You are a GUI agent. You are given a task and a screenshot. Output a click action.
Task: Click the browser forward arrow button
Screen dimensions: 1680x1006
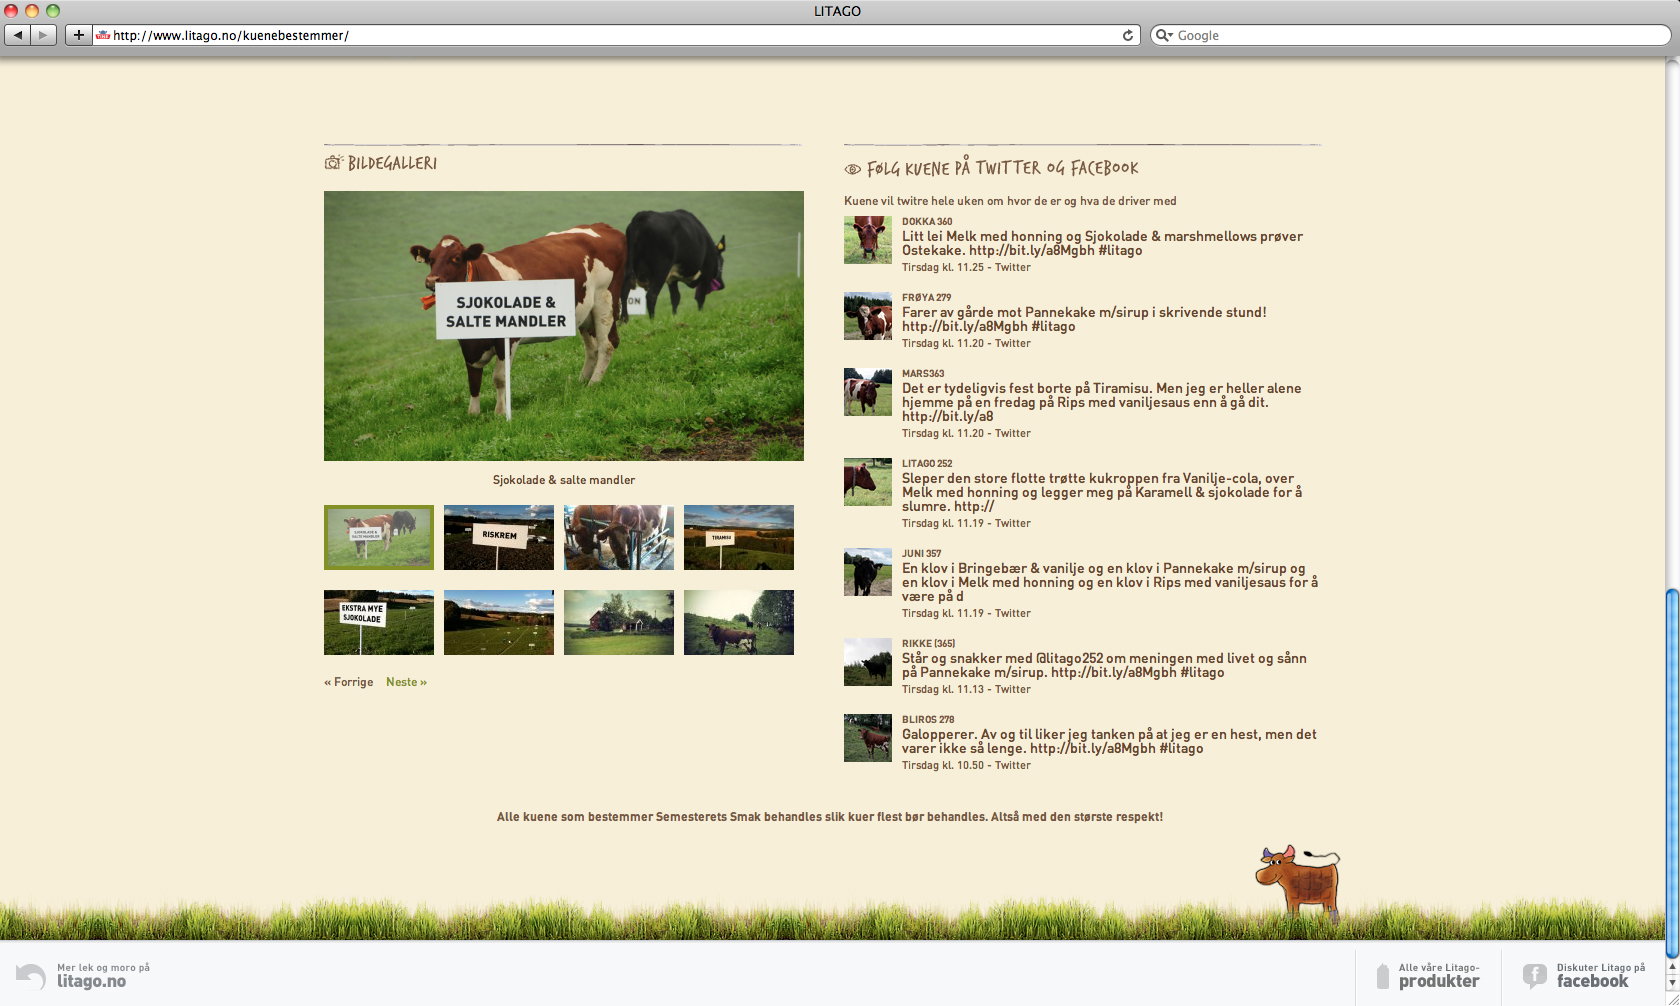(x=43, y=35)
